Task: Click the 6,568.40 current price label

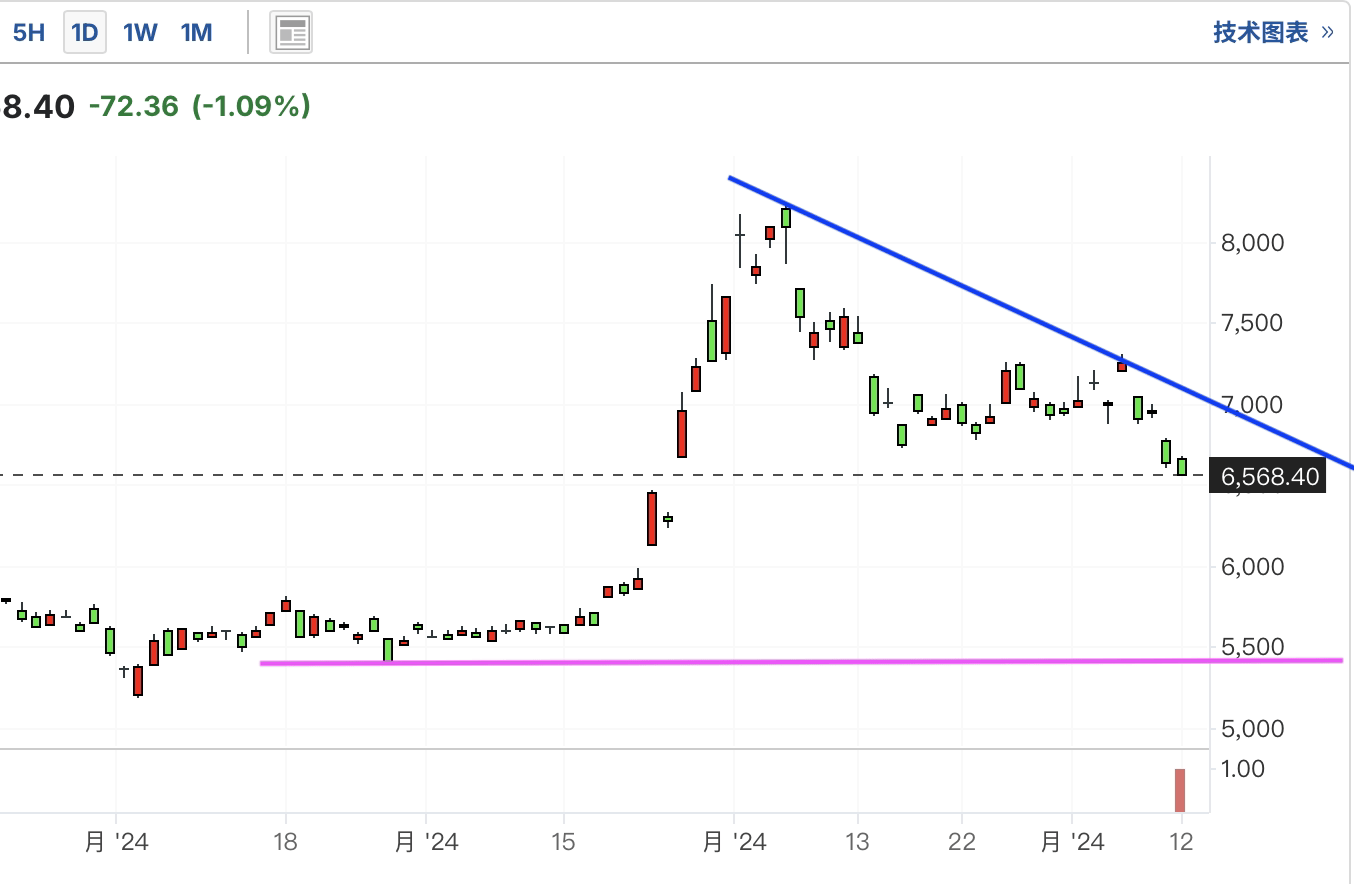Action: point(1269,476)
